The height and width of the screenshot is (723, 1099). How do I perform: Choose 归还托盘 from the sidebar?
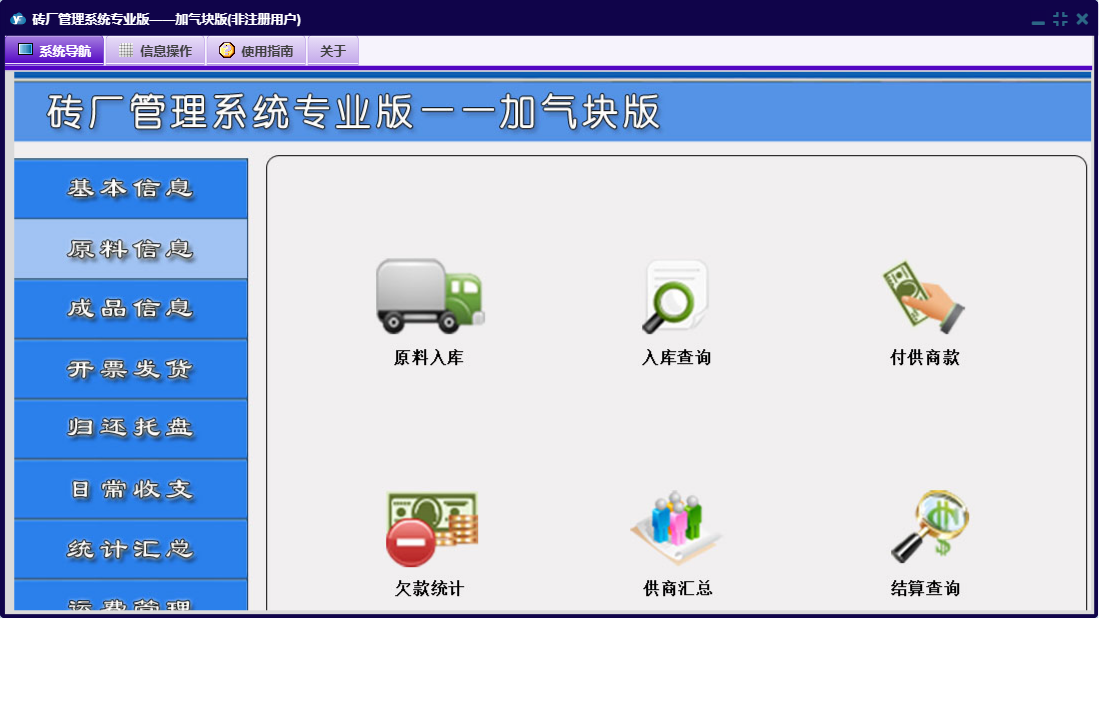[x=131, y=429]
